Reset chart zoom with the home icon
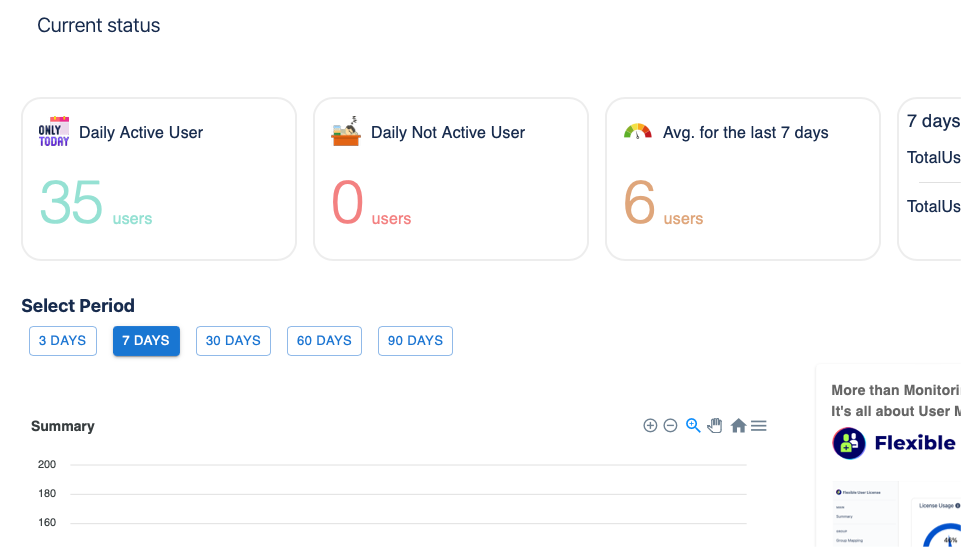 (738, 426)
